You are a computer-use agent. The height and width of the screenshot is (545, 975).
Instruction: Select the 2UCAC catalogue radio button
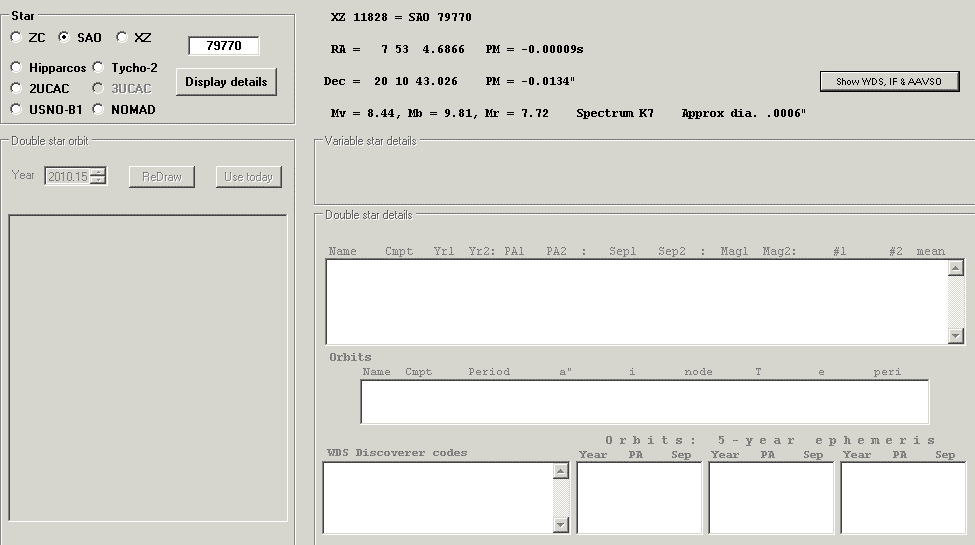(16, 88)
